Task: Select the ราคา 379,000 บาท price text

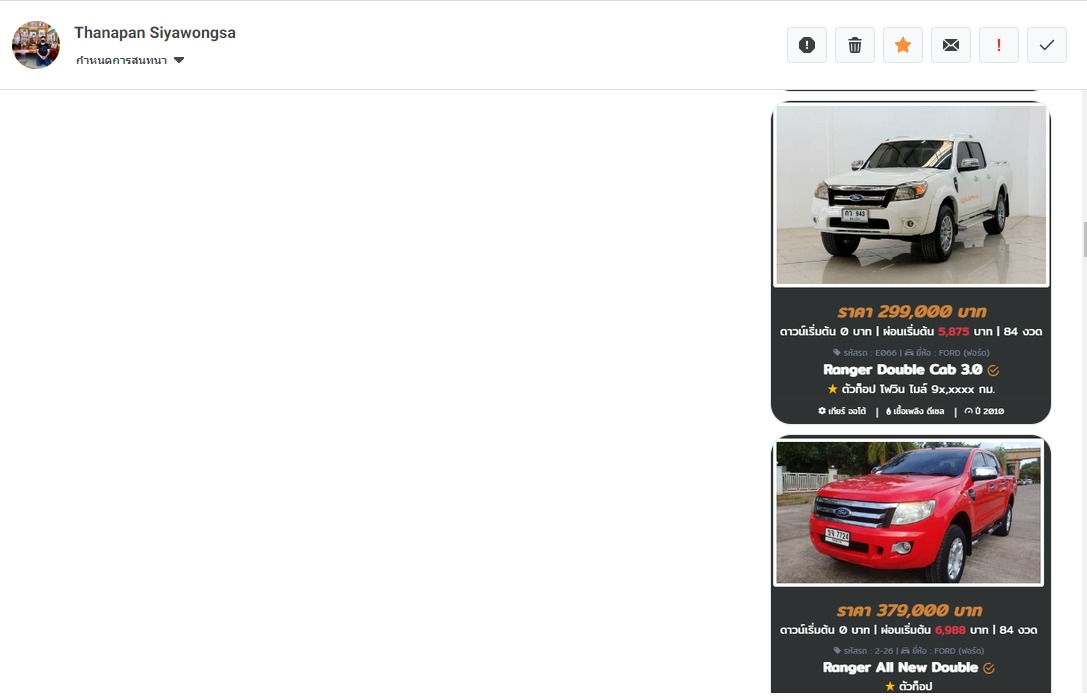Action: pos(909,611)
